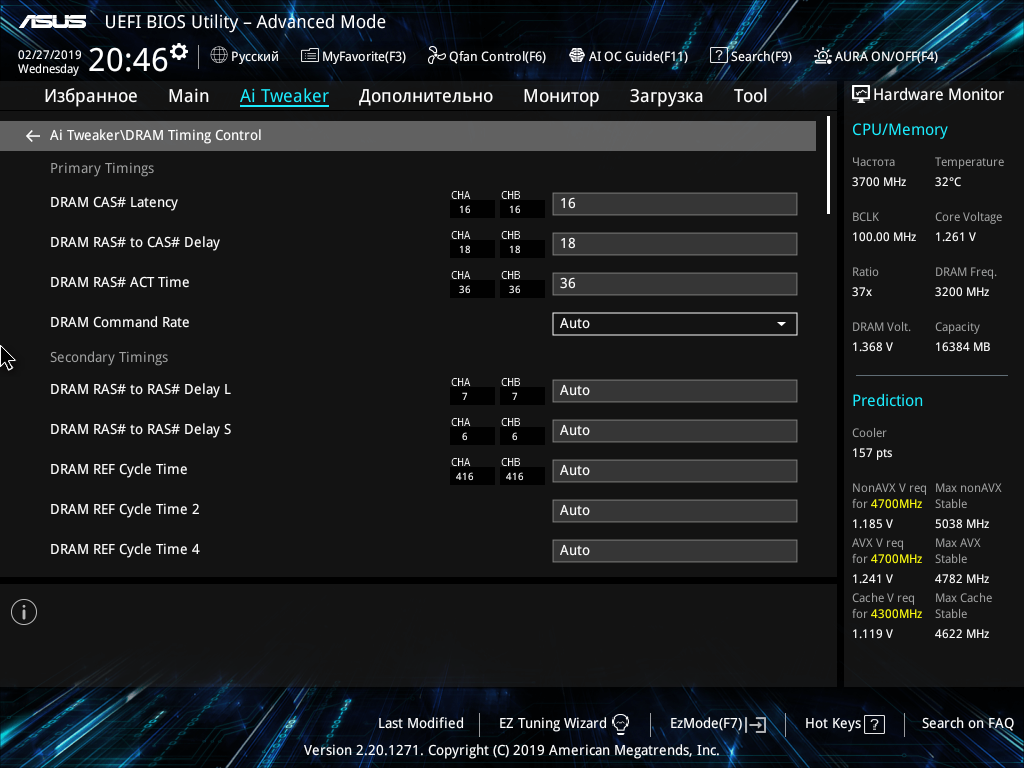Image resolution: width=1024 pixels, height=768 pixels.
Task: Open Search(F9) question mark icon
Action: pyautogui.click(x=718, y=56)
